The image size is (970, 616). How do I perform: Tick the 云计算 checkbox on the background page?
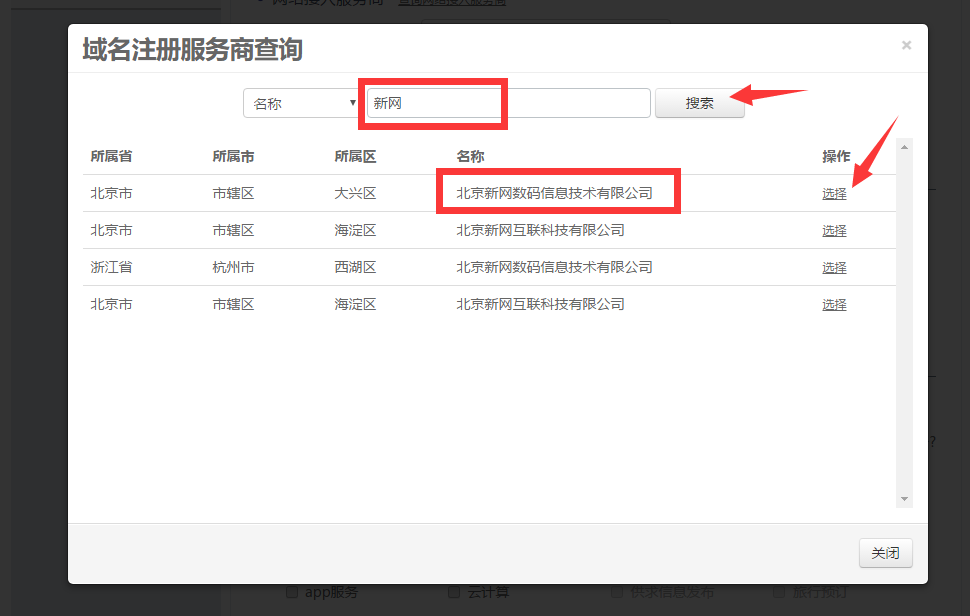[454, 592]
